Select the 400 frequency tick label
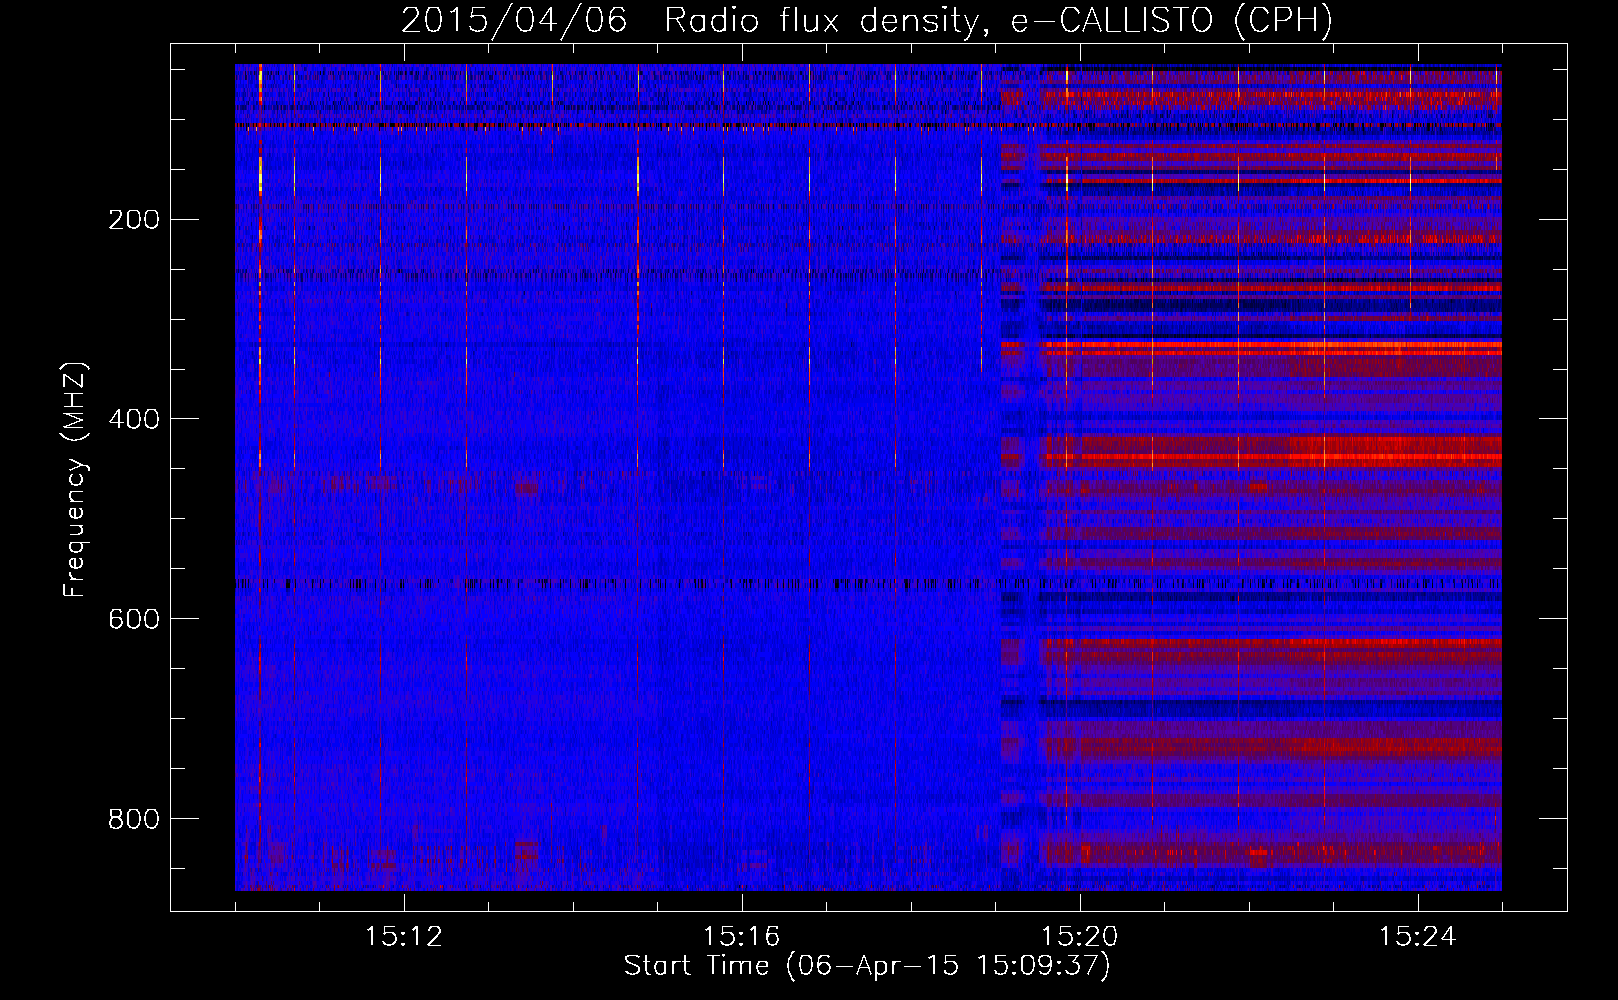This screenshot has height=1000, width=1618. [x=134, y=419]
